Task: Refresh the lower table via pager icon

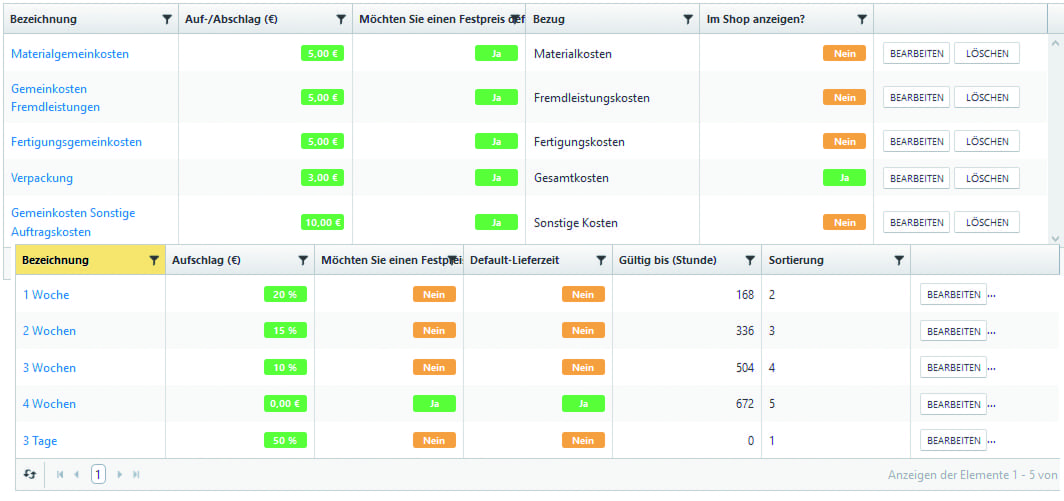Action: 30,475
